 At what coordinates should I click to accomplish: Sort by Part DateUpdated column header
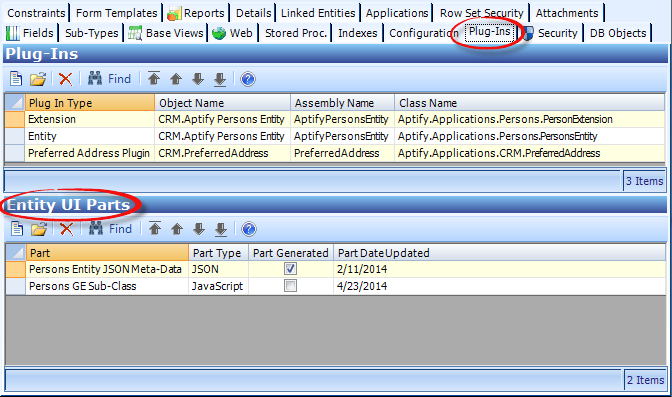(500, 253)
